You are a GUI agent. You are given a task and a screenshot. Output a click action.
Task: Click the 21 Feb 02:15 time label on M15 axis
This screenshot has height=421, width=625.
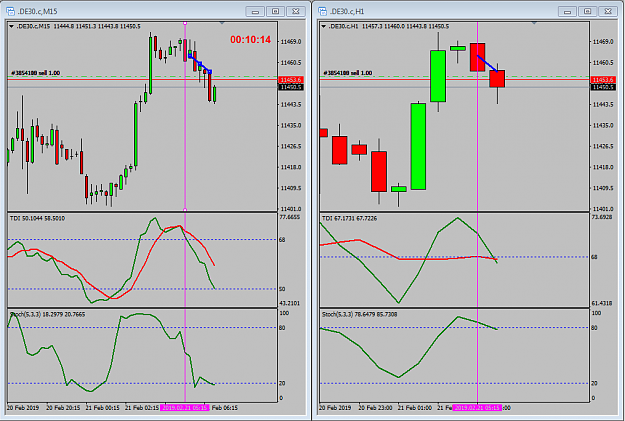tap(142, 408)
